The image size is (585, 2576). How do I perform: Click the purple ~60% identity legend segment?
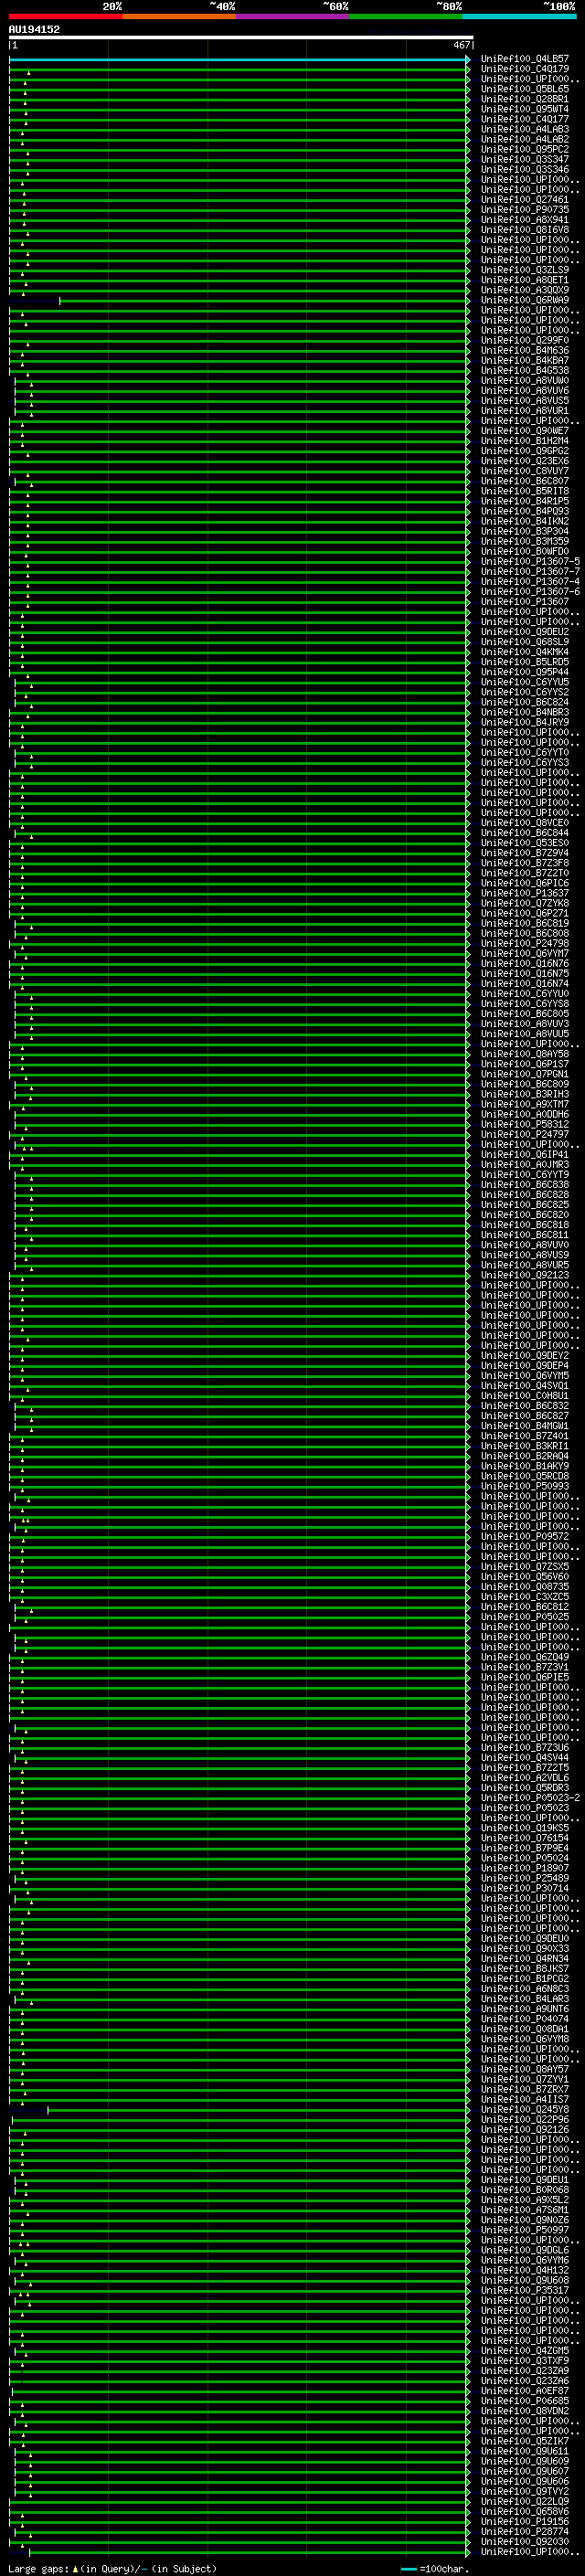[x=293, y=17]
